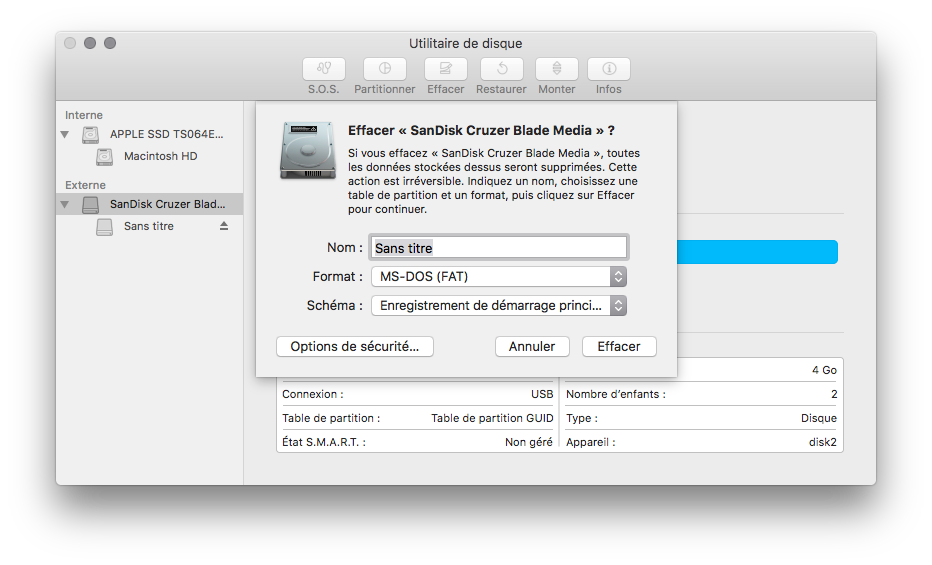Click the Monter toolbar icon

557,69
